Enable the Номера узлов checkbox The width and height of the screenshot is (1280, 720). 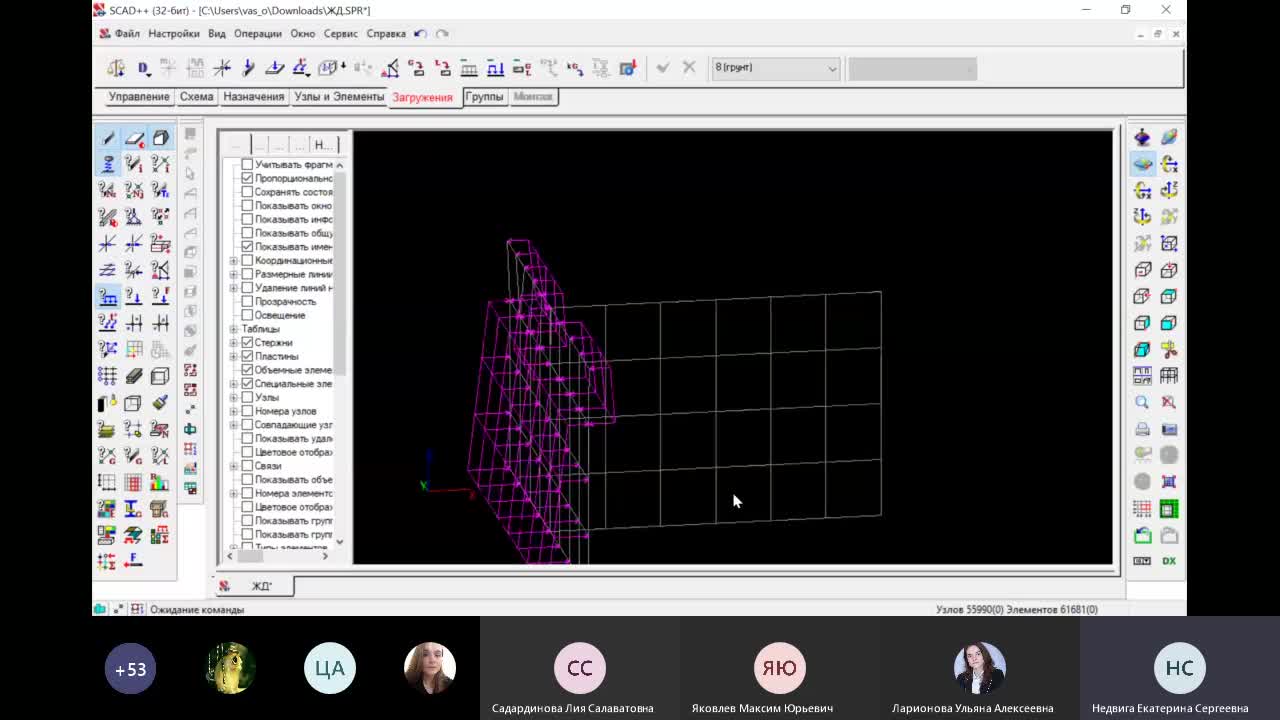[x=247, y=411]
